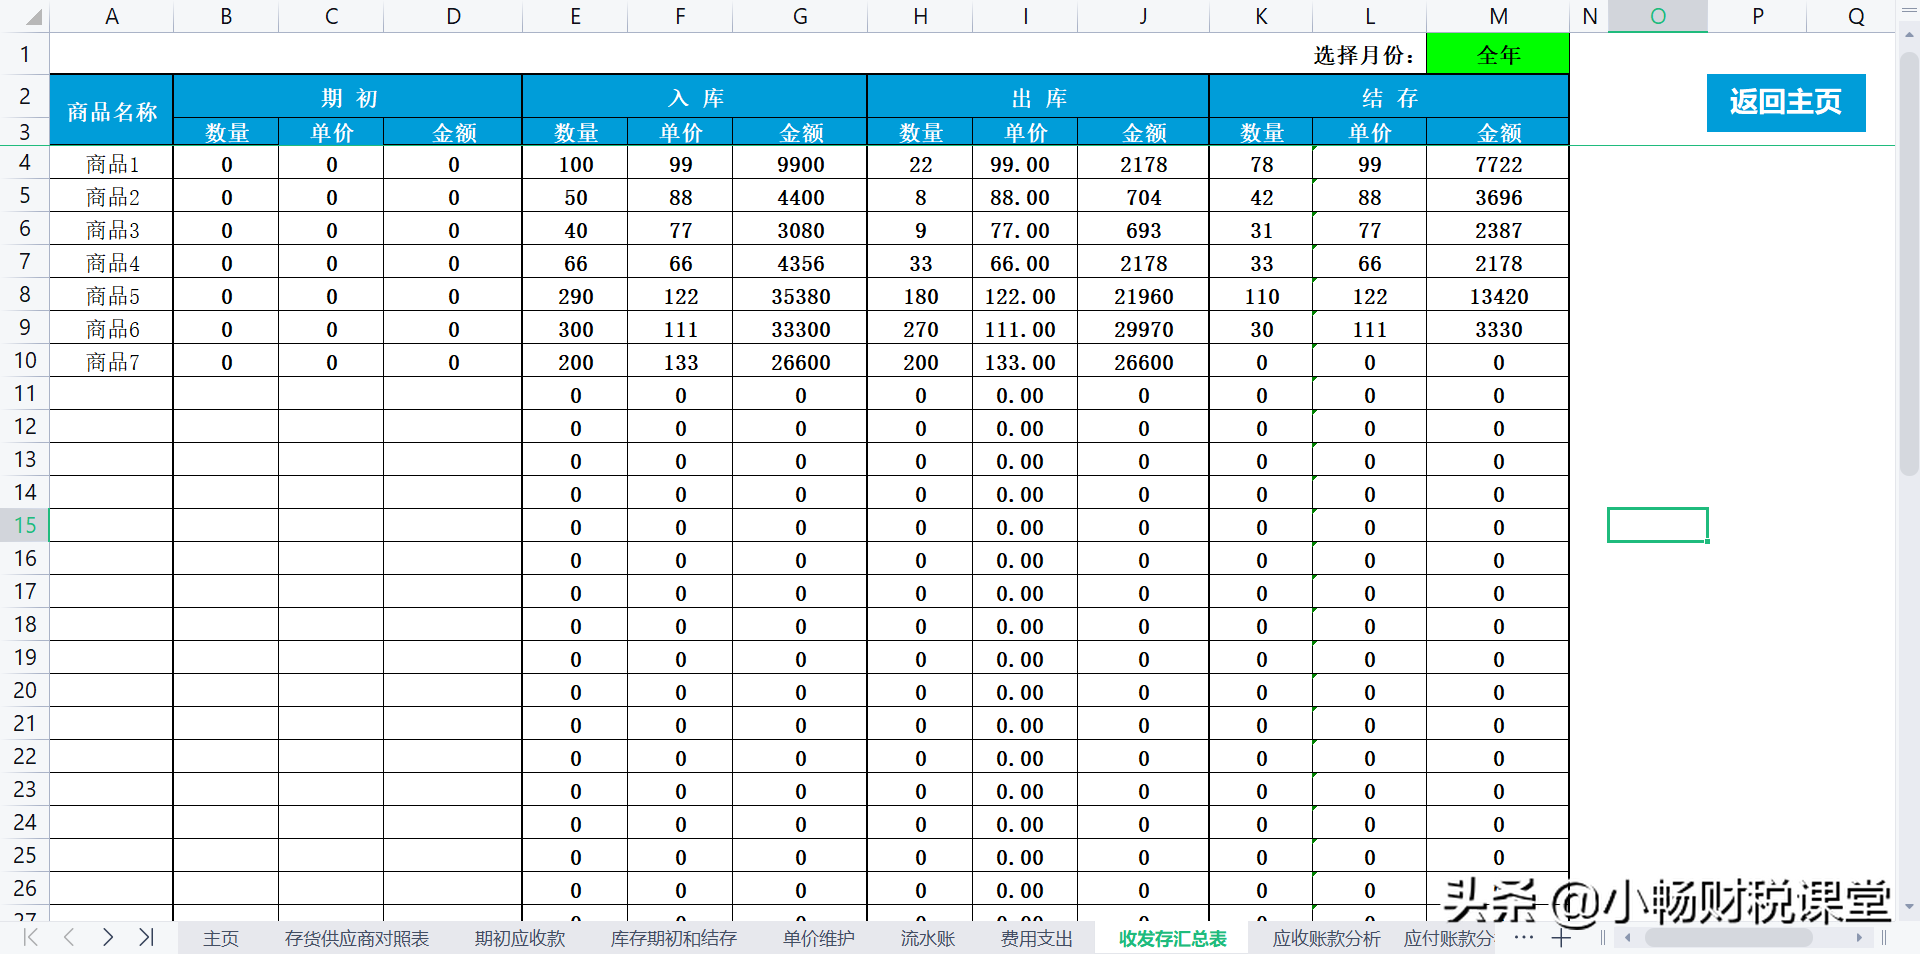Click the horizontal scrollbar right arrow
Viewport: 1920px width, 954px height.
point(1859,938)
